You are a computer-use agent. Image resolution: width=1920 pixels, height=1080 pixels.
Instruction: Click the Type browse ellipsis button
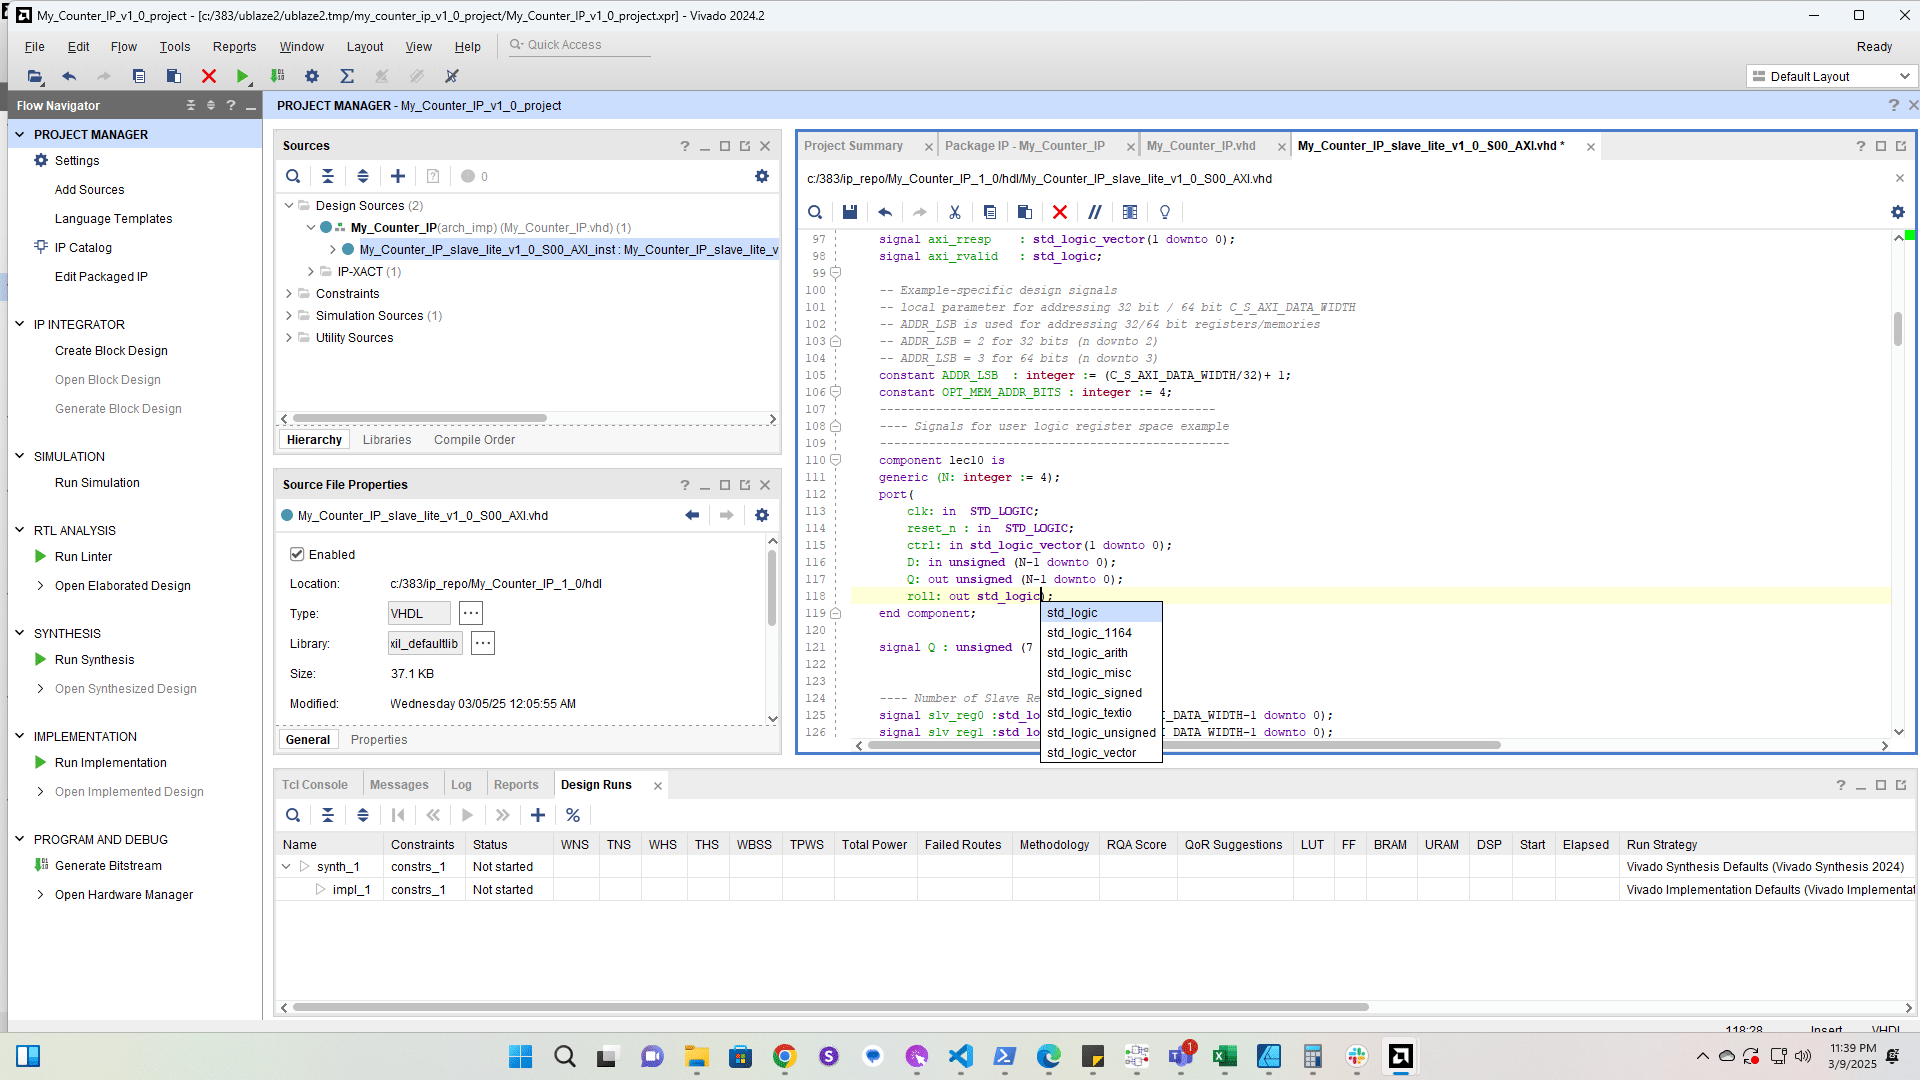coord(471,614)
